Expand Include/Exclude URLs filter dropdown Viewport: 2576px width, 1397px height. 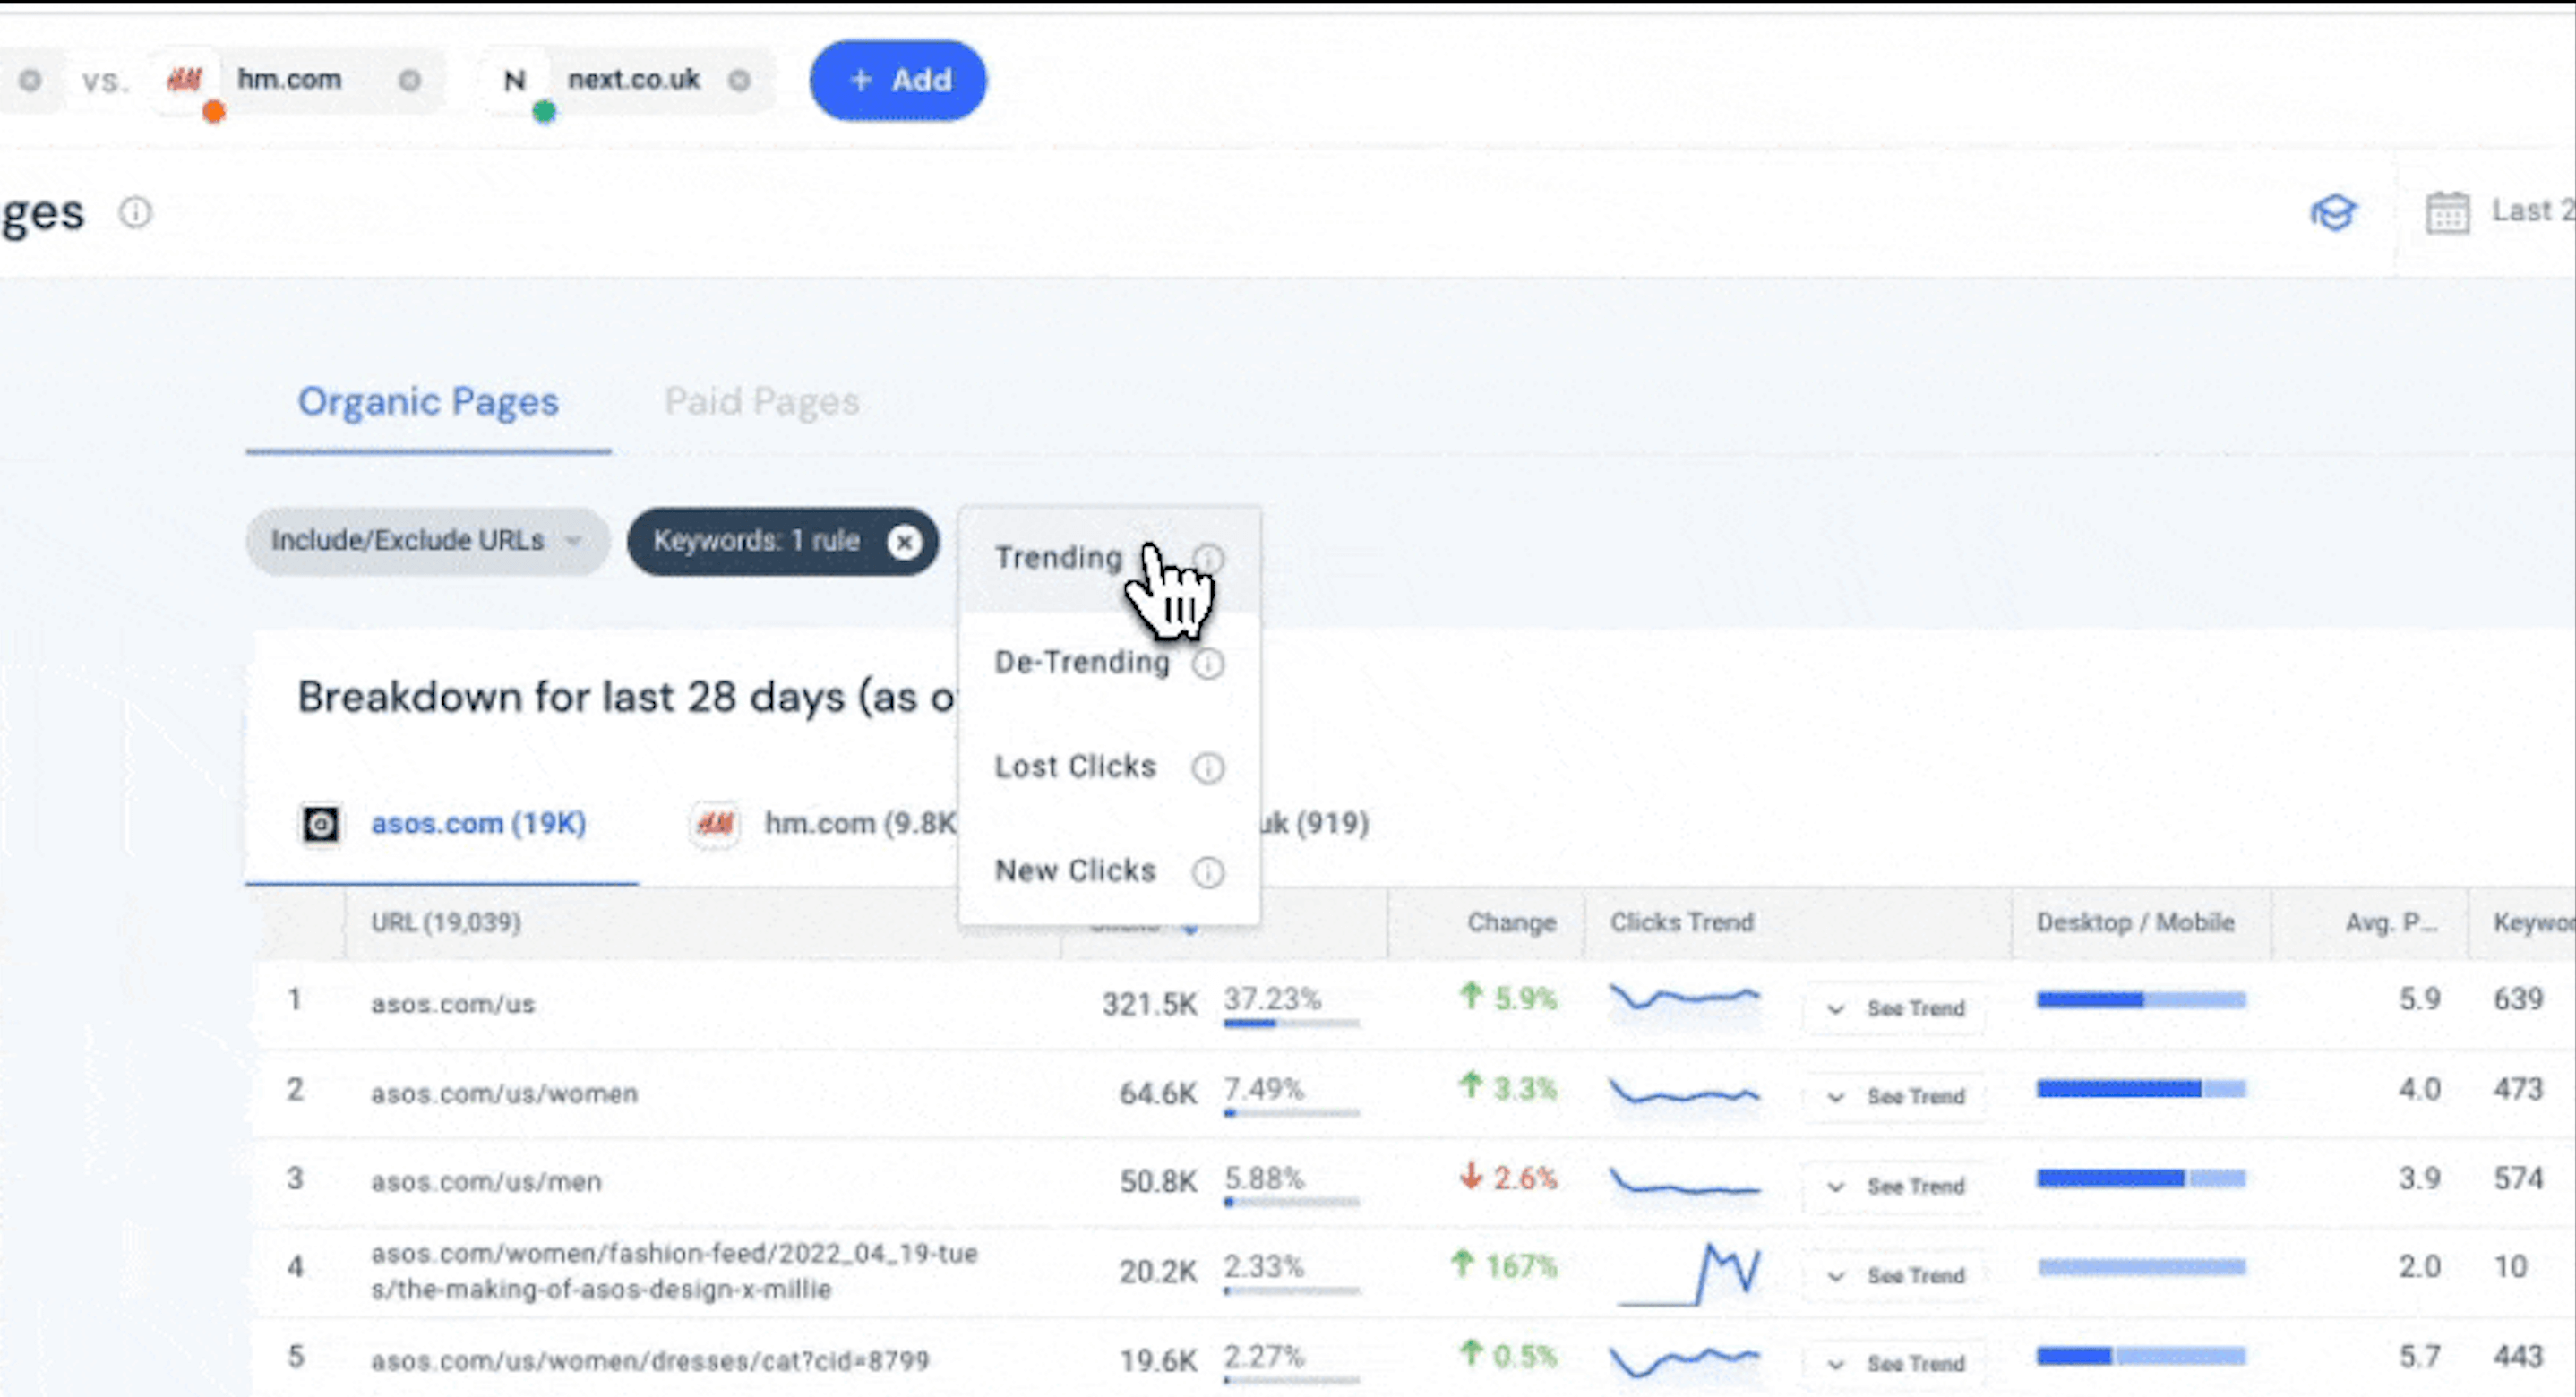click(x=428, y=541)
